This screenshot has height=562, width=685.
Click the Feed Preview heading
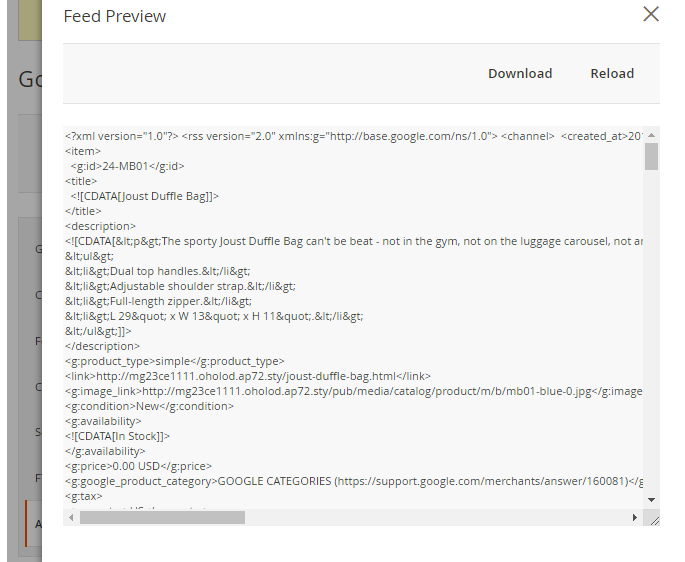tap(115, 16)
